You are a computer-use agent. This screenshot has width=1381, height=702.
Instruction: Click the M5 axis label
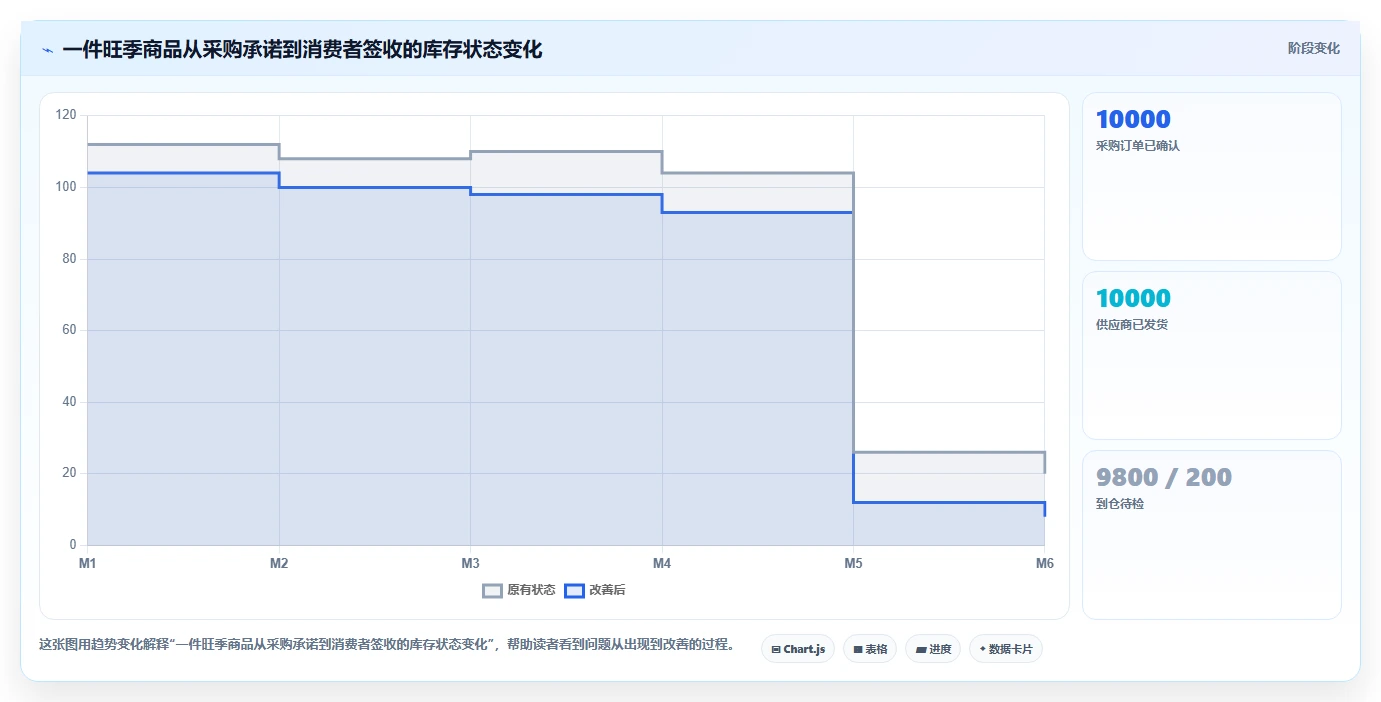[x=853, y=564]
